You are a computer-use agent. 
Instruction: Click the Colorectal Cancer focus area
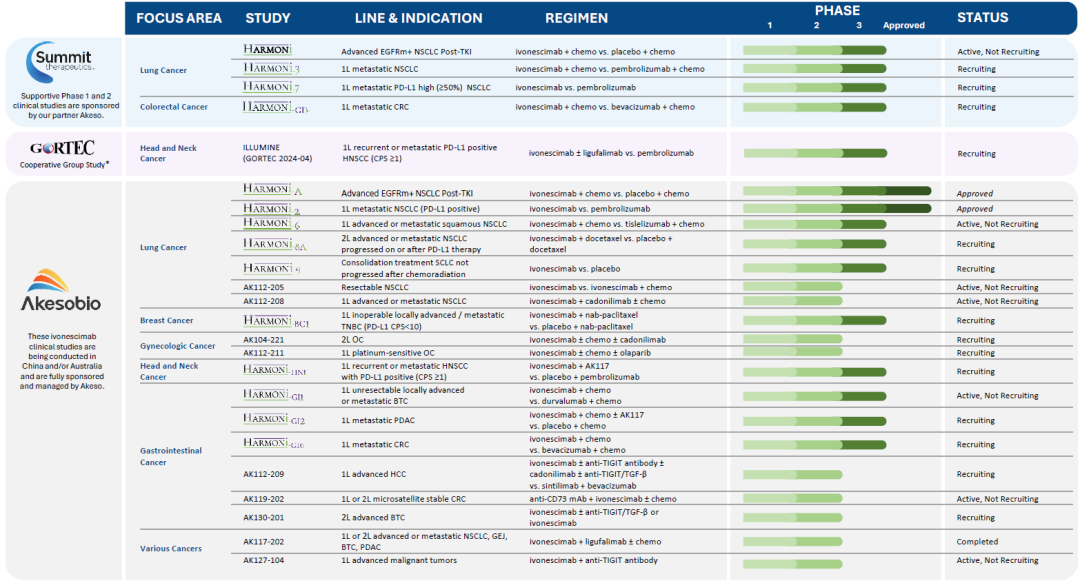tap(174, 107)
